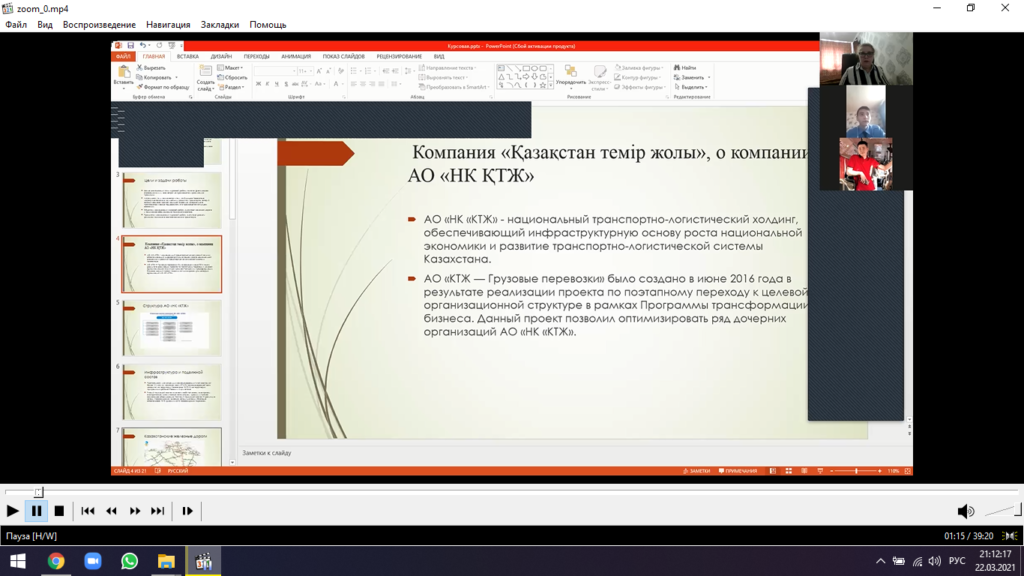Click the ПРИМЕЧАНИЯ status bar button
The image size is (1024, 576).
[x=738, y=471]
